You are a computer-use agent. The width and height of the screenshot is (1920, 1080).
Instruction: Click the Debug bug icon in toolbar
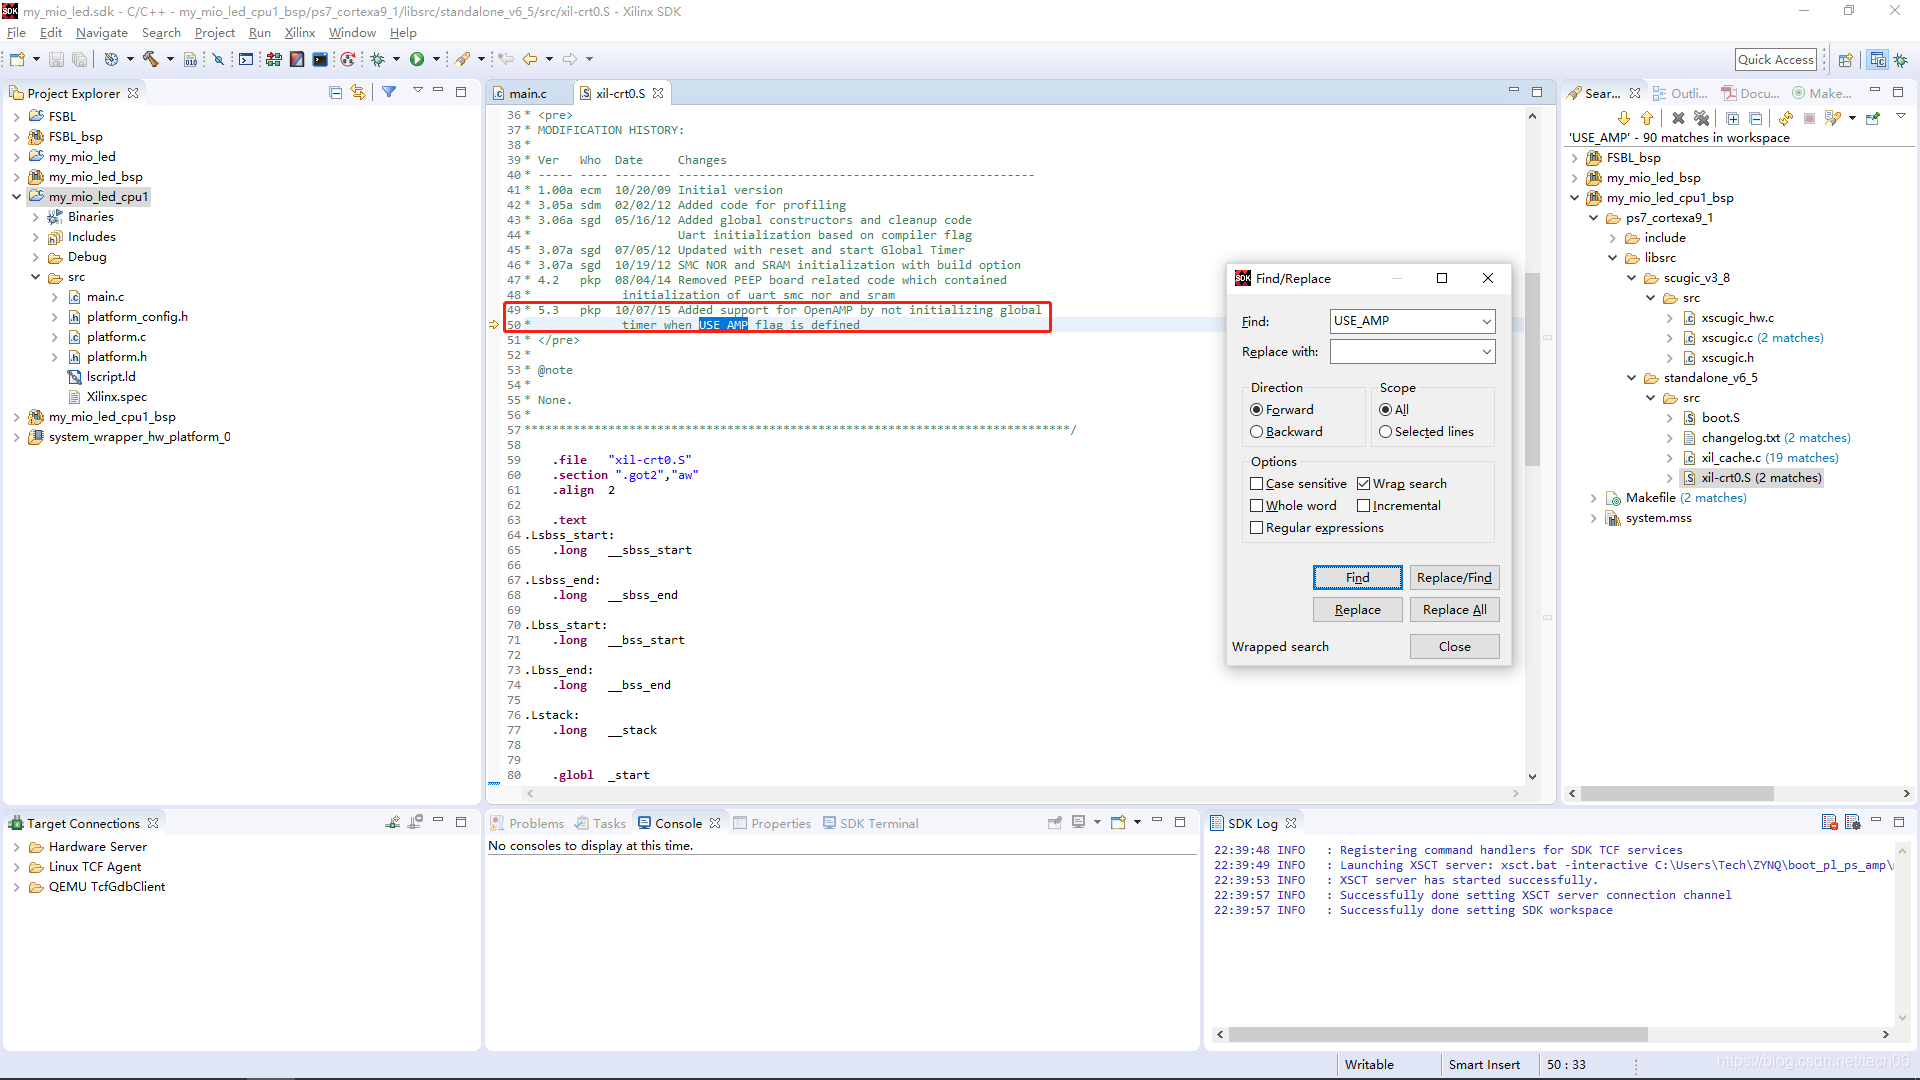378,59
